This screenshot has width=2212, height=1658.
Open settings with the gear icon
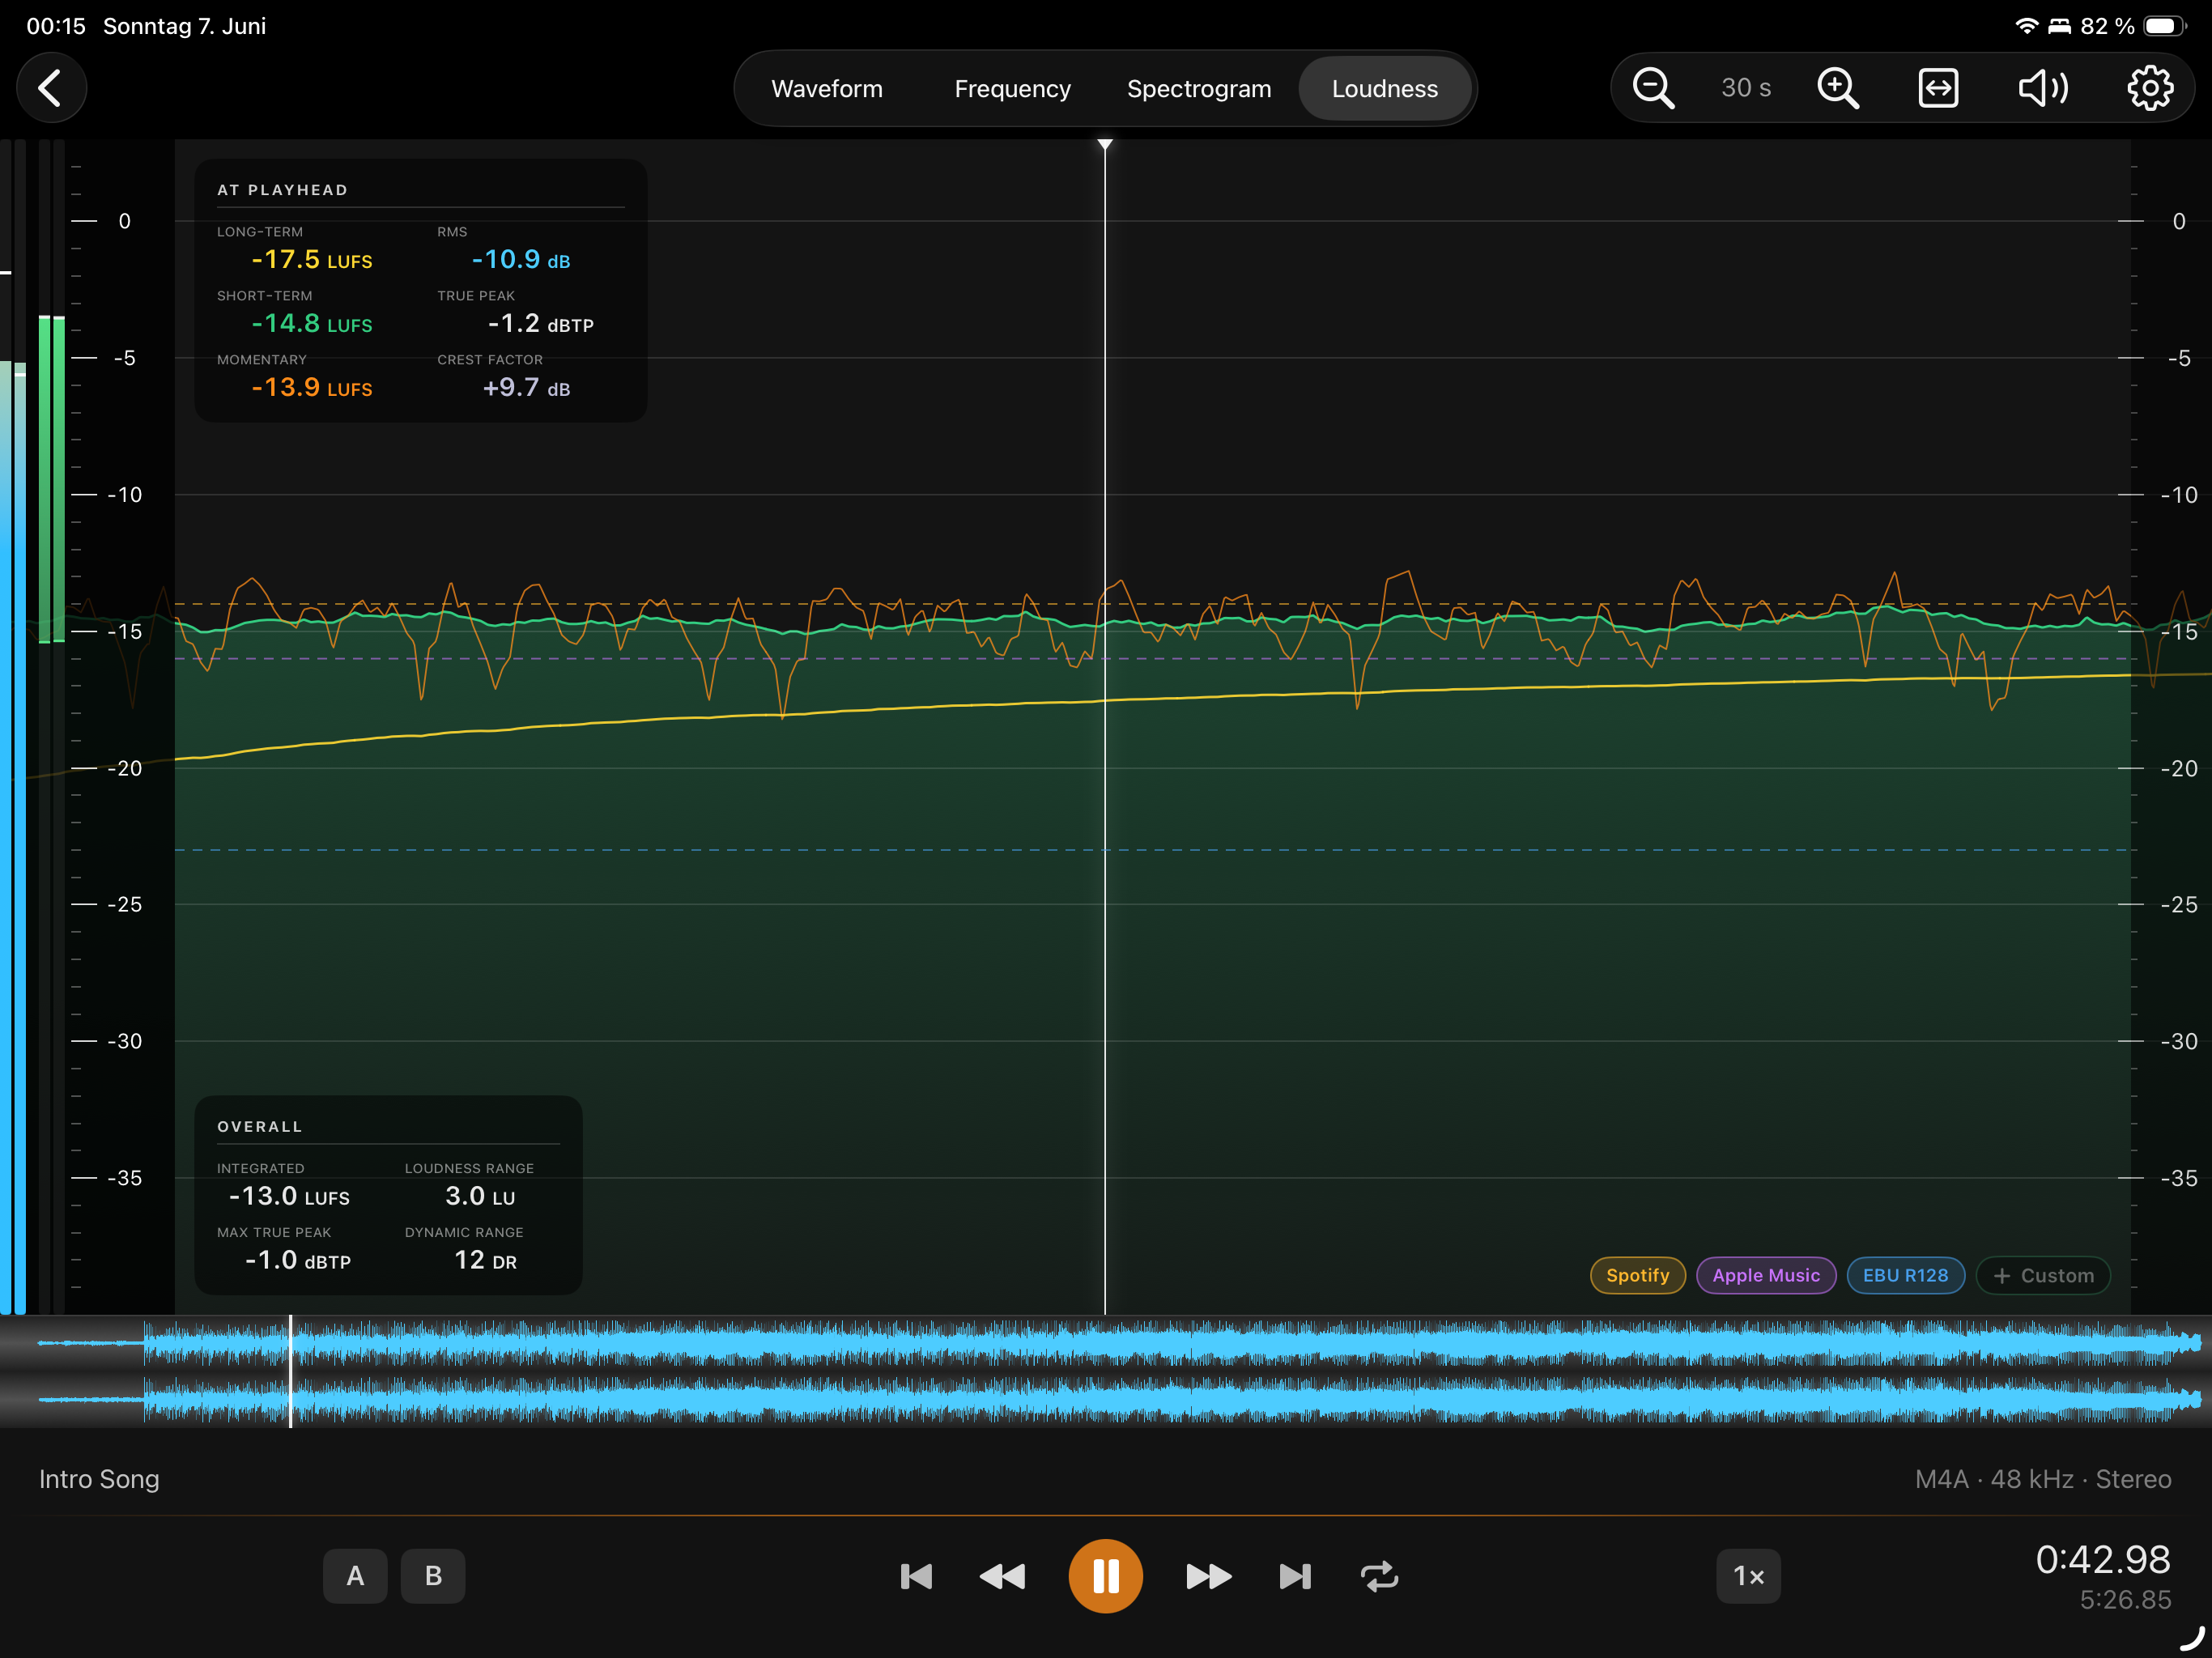(2150, 88)
